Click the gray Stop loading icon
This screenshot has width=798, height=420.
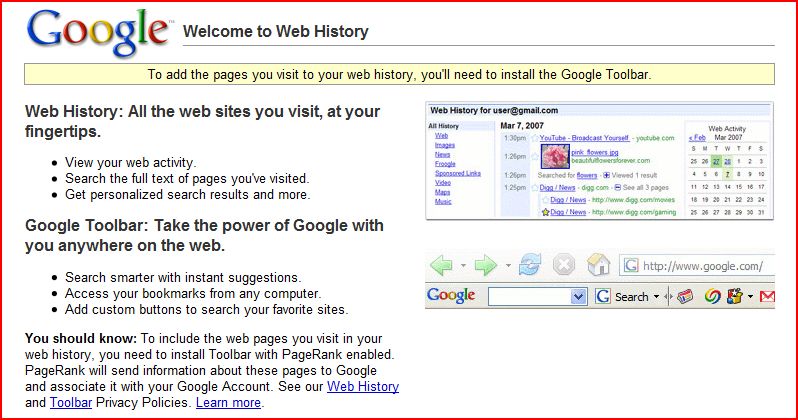pyautogui.click(x=564, y=265)
